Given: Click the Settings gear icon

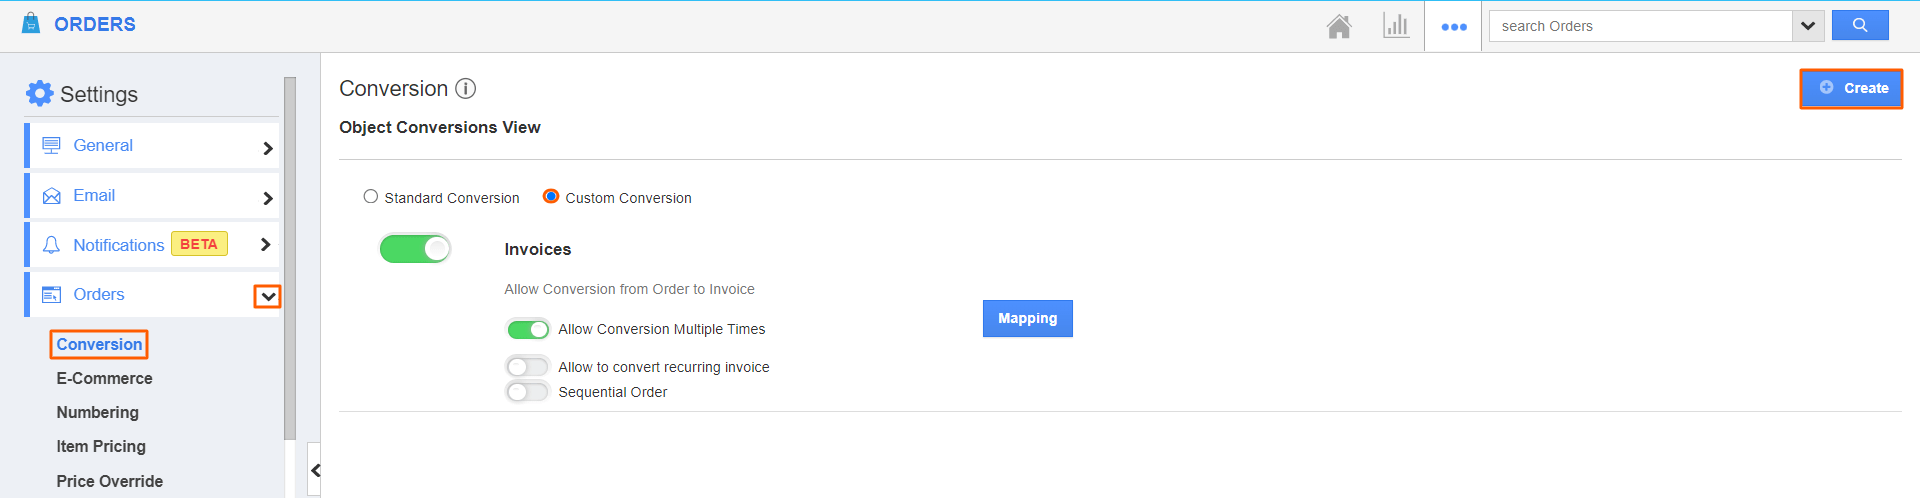Looking at the screenshot, I should [x=40, y=94].
